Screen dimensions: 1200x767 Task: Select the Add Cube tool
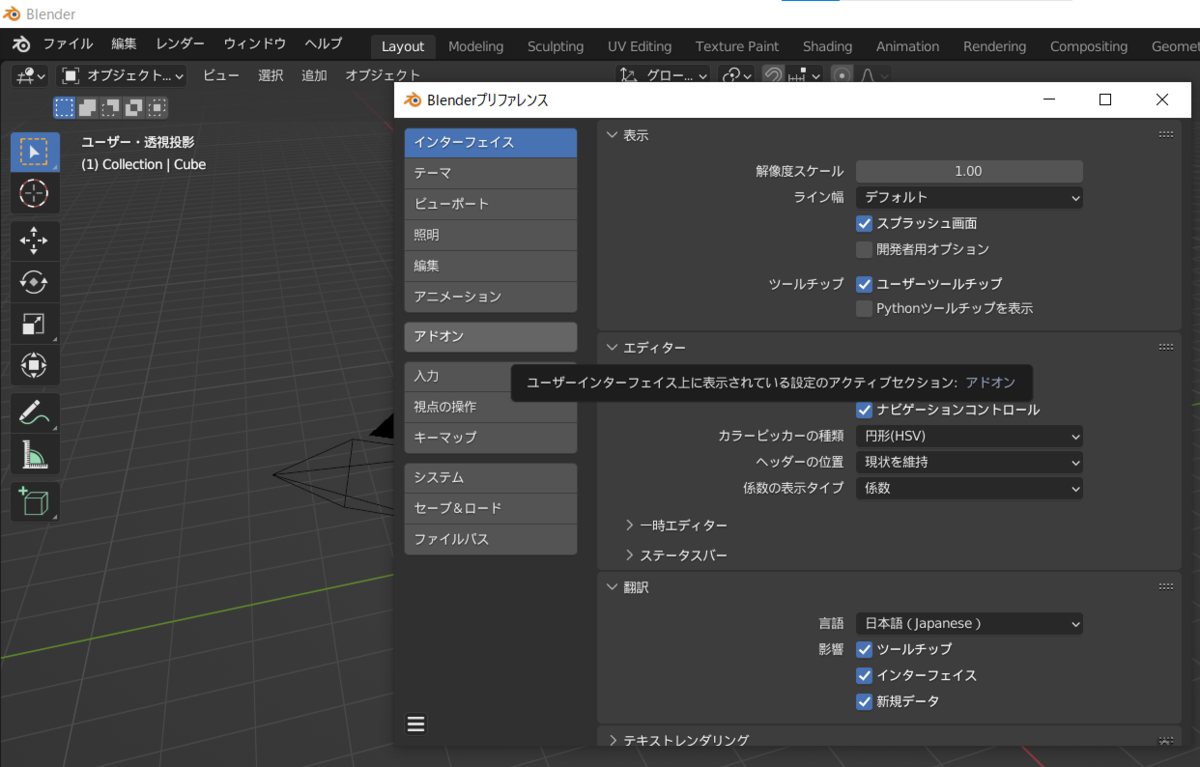pyautogui.click(x=34, y=501)
